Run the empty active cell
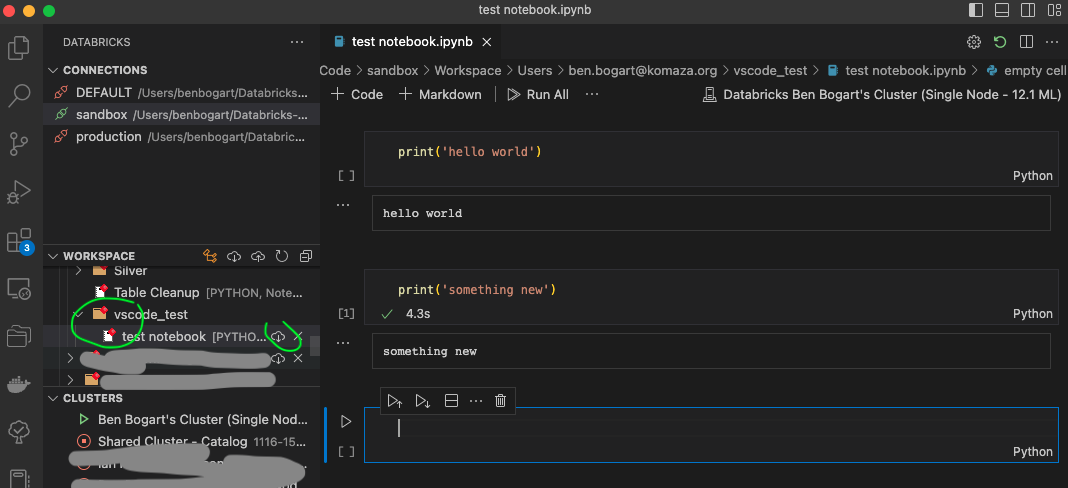Screen dimensions: 1068x488 pos(346,422)
